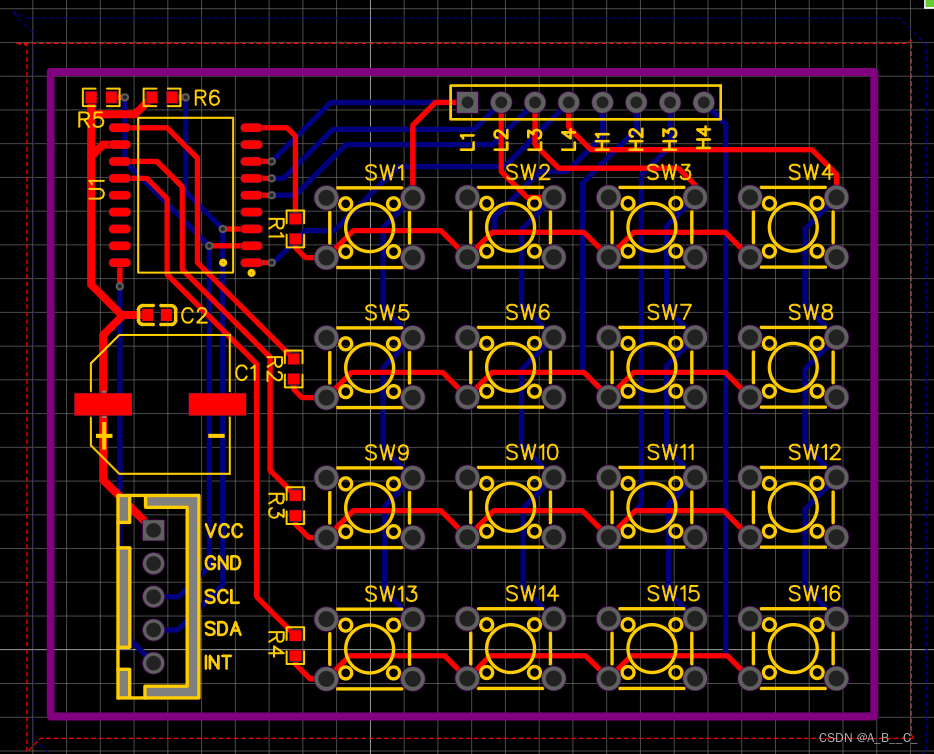Click the R1 resistor footprint
This screenshot has height=754, width=934.
(x=295, y=229)
